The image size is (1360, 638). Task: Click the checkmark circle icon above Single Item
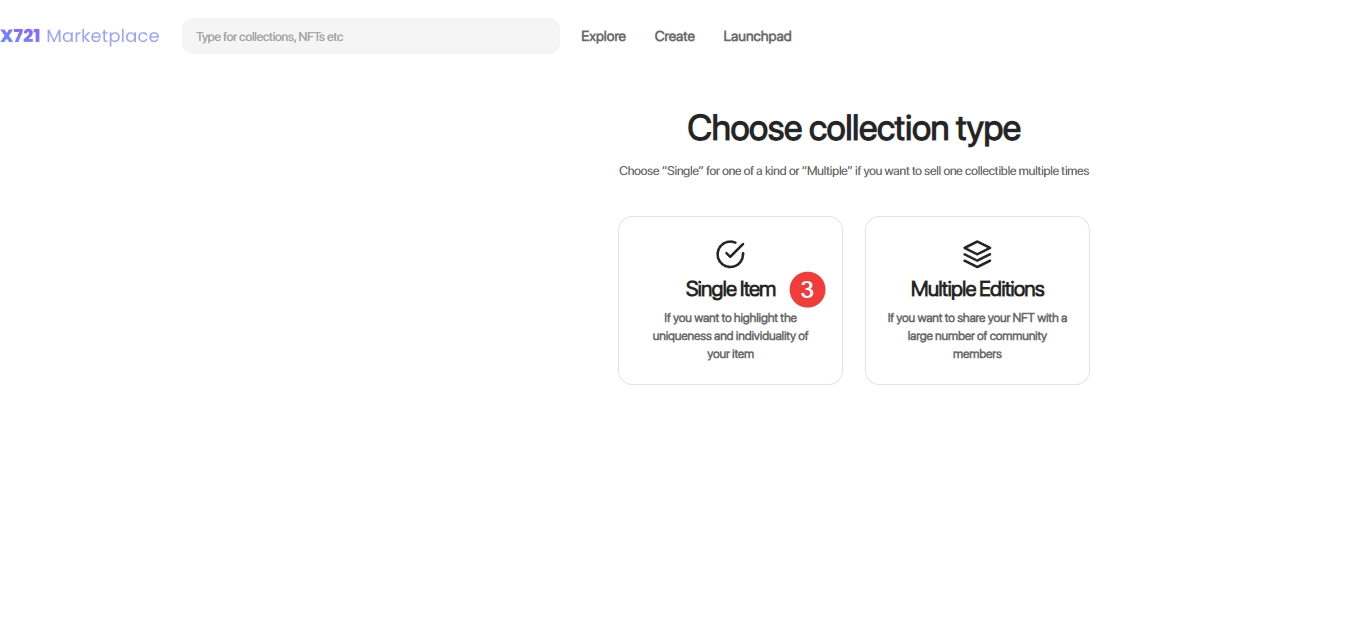[x=730, y=254]
